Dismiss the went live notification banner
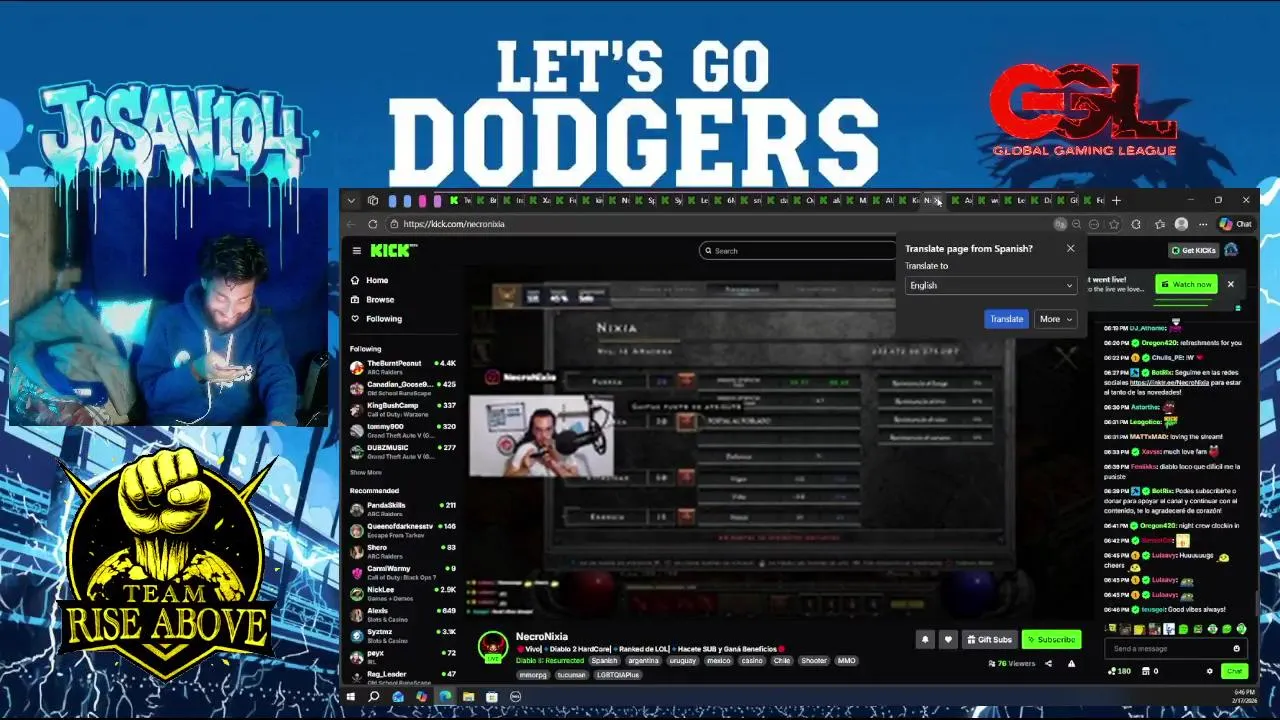The image size is (1280, 720). [1231, 284]
